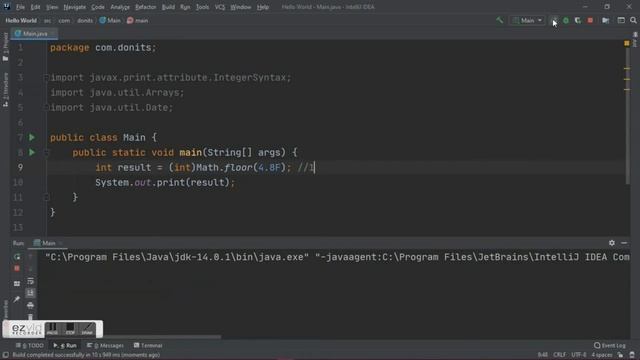
Task: Hide the Run panel with minimize dash
Action: [624, 243]
